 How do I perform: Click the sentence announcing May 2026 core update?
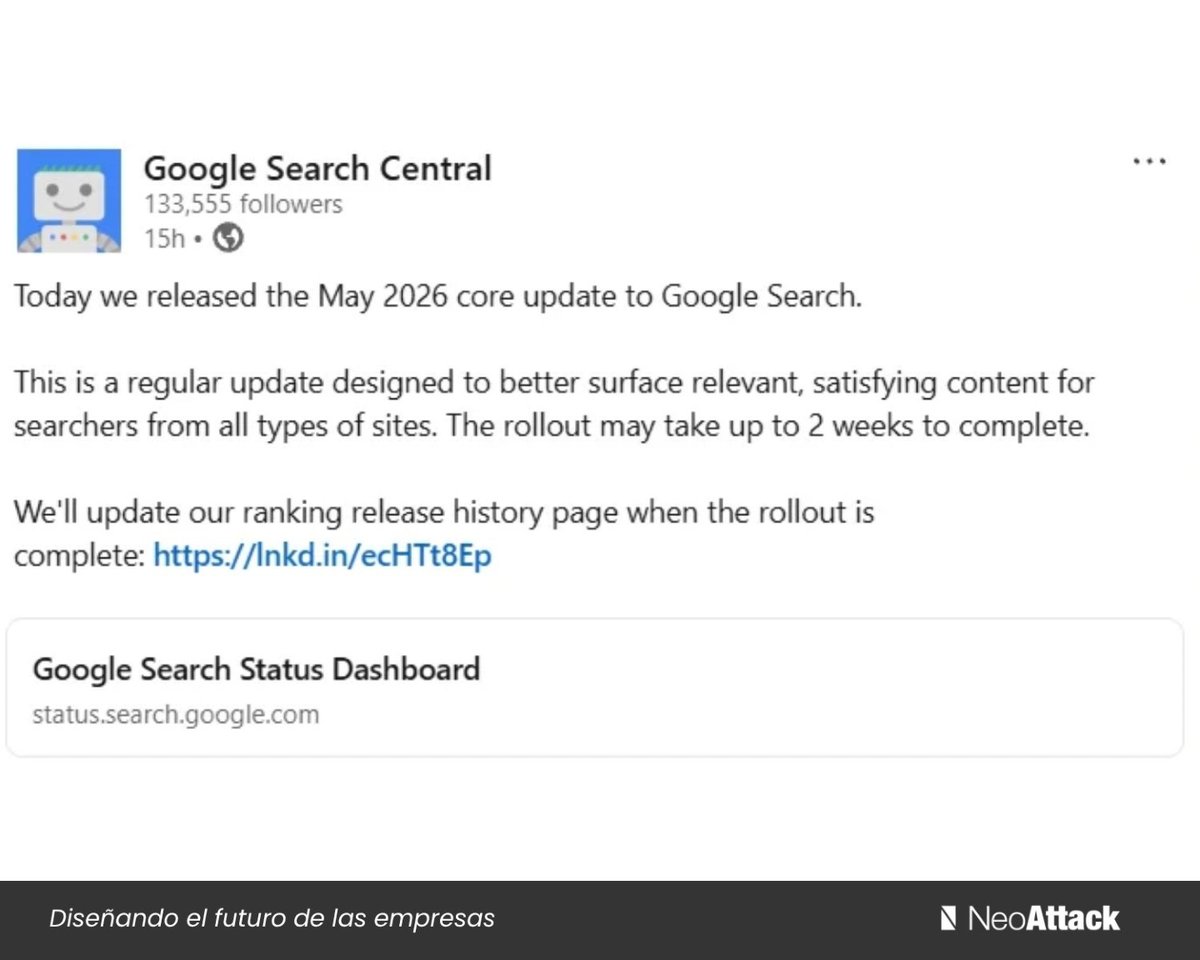[x=437, y=298]
